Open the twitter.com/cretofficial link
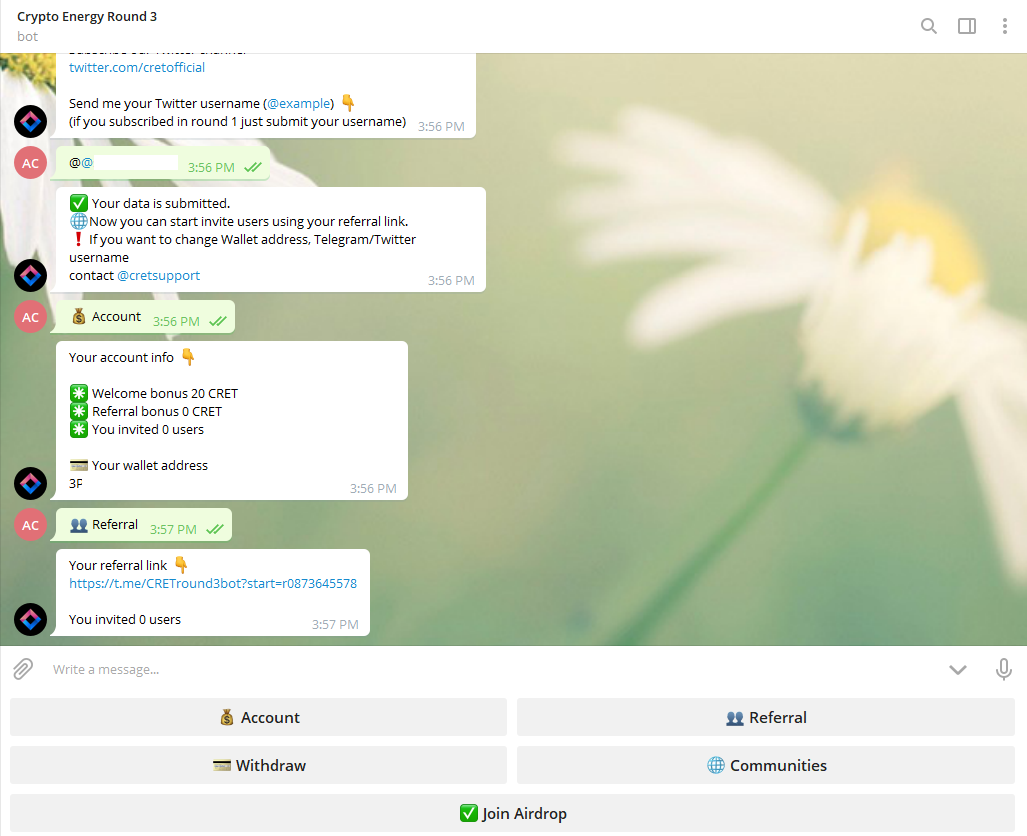The height and width of the screenshot is (836, 1027). click(137, 67)
